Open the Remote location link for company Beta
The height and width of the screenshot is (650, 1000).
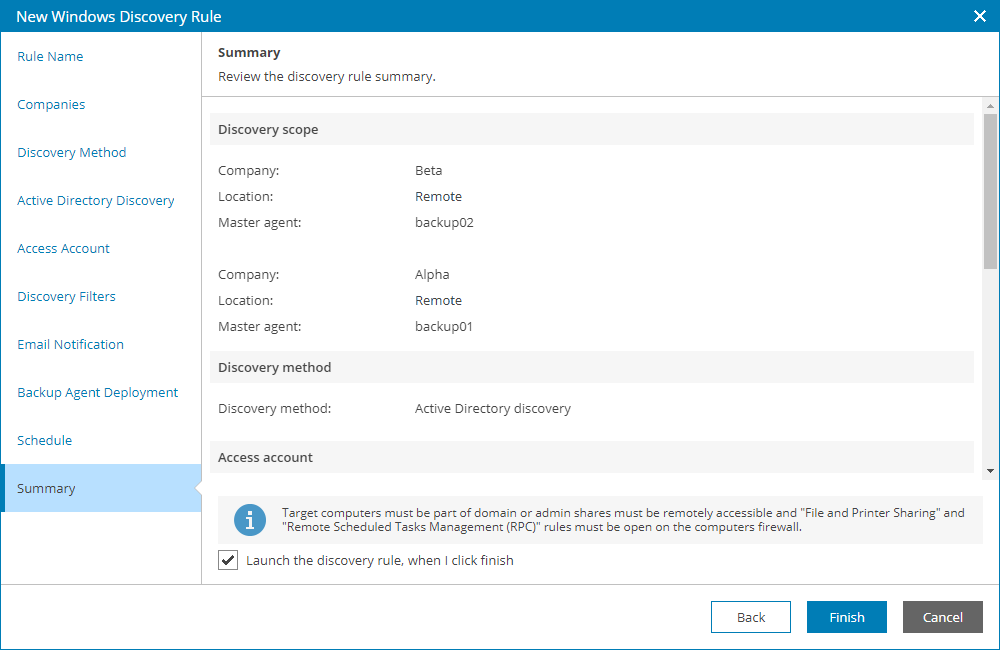tap(438, 196)
